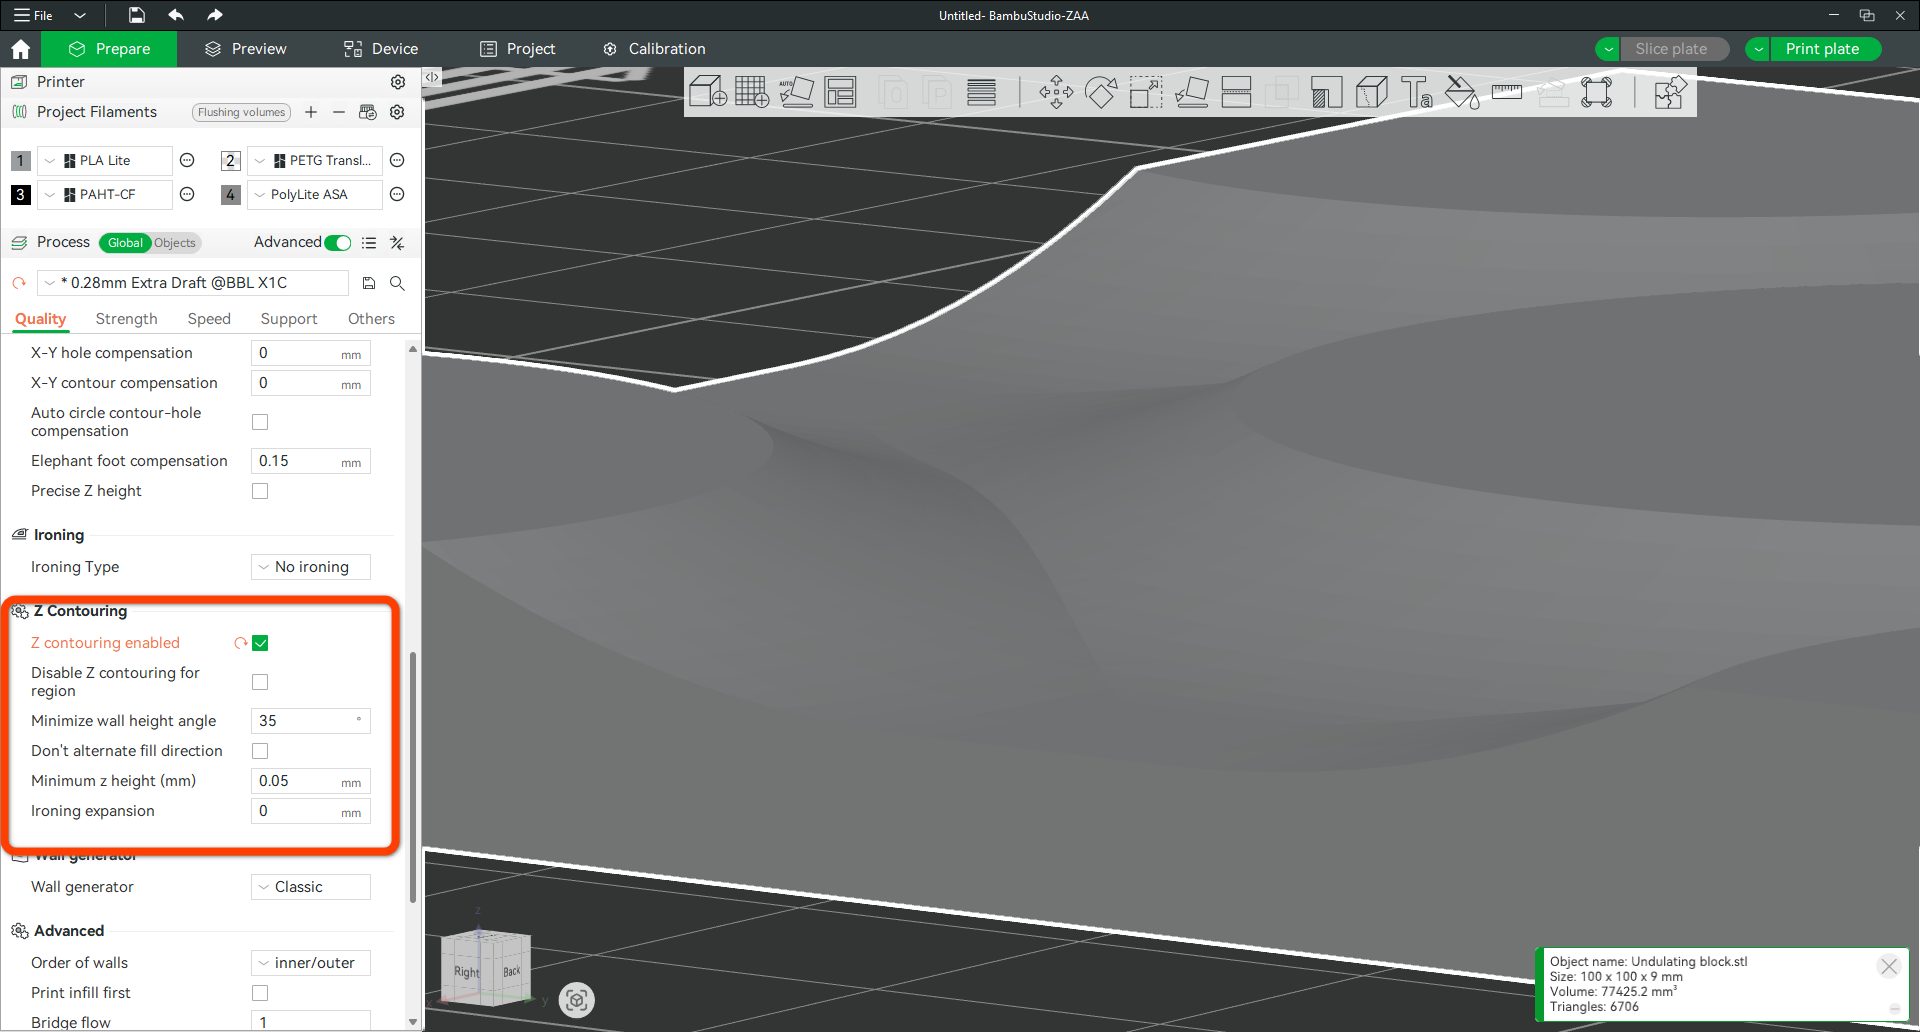
Task: Click the Print plate button
Action: click(1821, 49)
